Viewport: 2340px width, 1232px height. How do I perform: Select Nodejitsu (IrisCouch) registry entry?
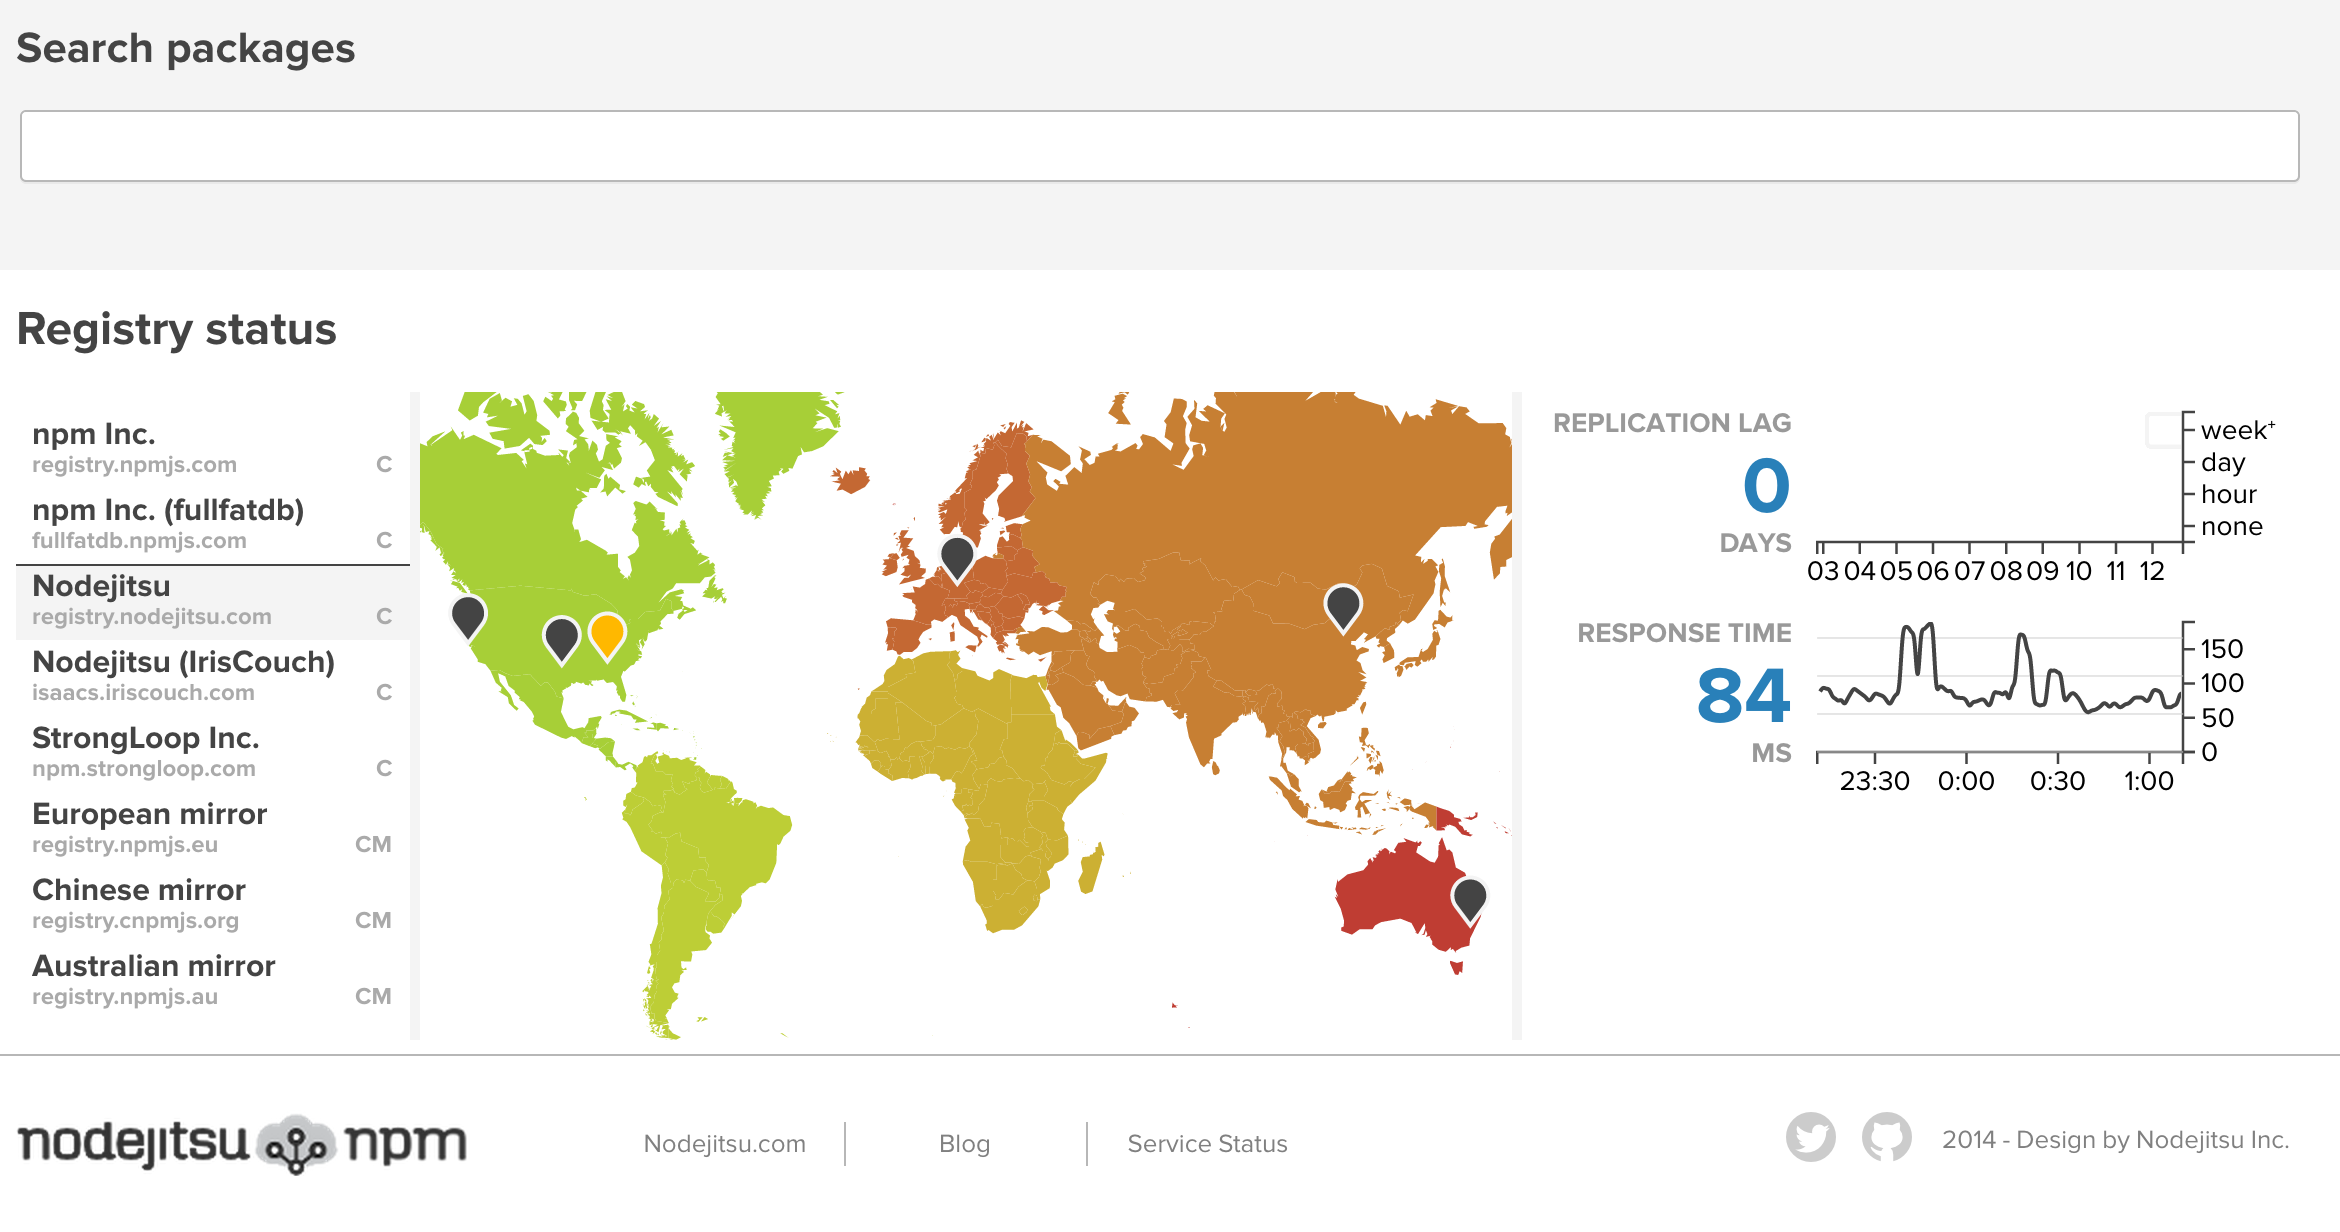(213, 677)
